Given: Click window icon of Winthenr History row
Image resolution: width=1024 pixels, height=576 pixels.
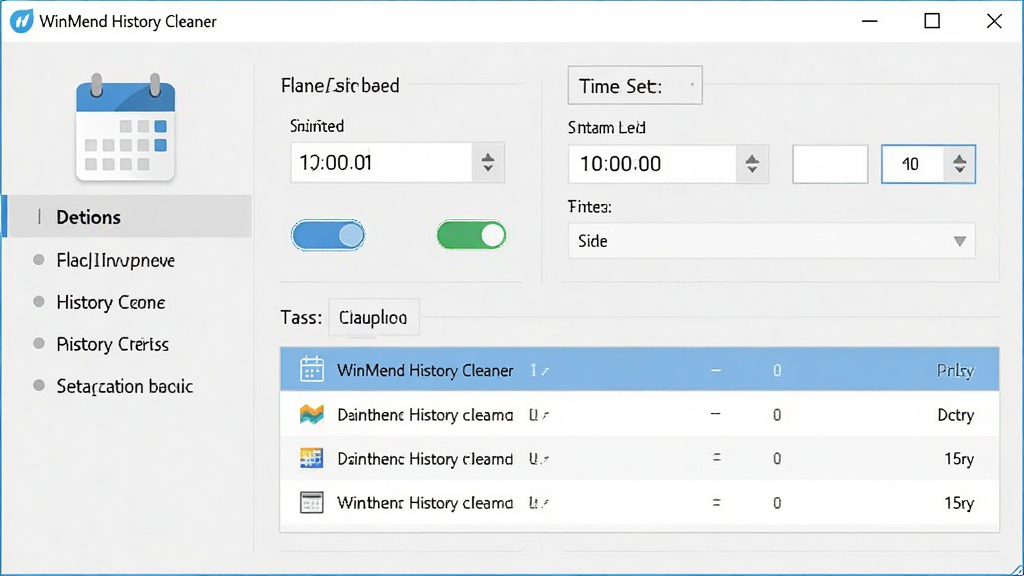Looking at the screenshot, I should pyautogui.click(x=312, y=503).
